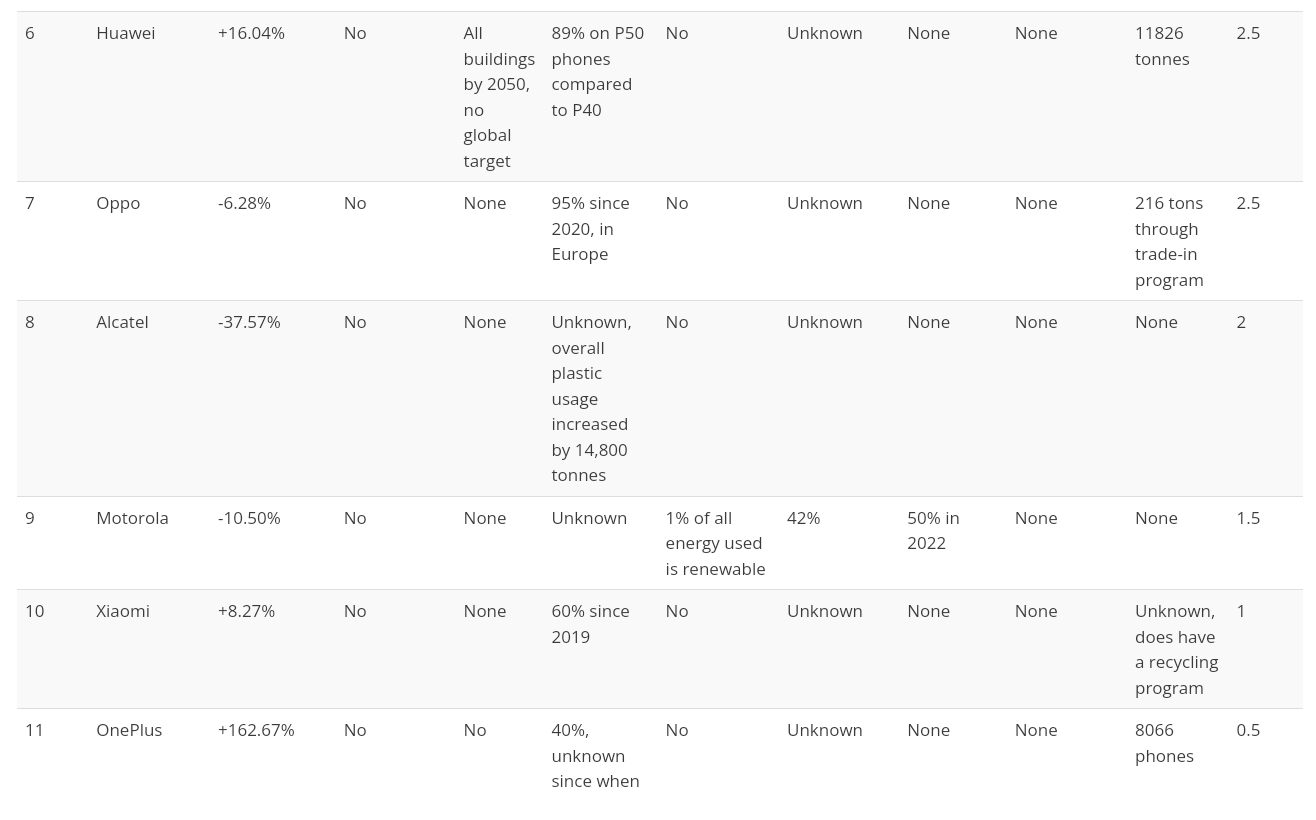Image resolution: width=1316 pixels, height=820 pixels.
Task: Select '216 tons through trade-in program' cell
Action: (1169, 241)
